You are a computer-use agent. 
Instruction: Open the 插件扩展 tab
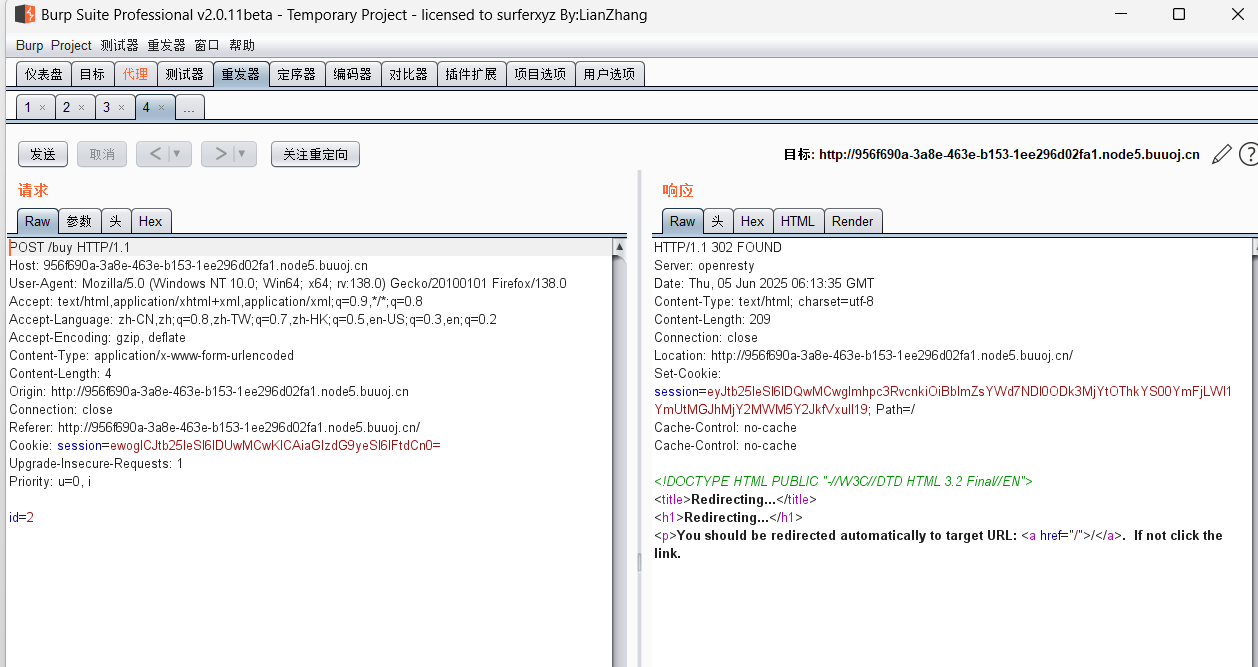471,74
